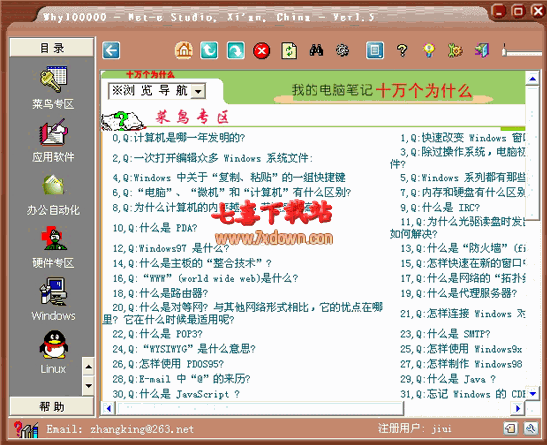Click the sidebar scroll up arrow

[x=88, y=367]
